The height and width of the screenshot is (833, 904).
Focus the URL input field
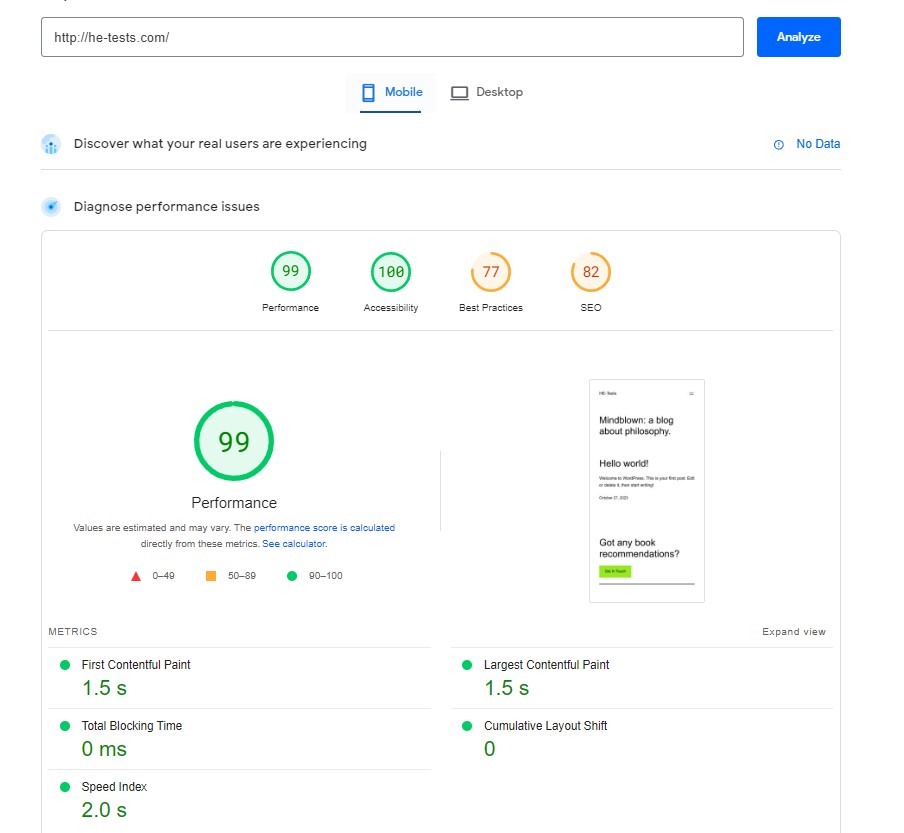click(392, 37)
